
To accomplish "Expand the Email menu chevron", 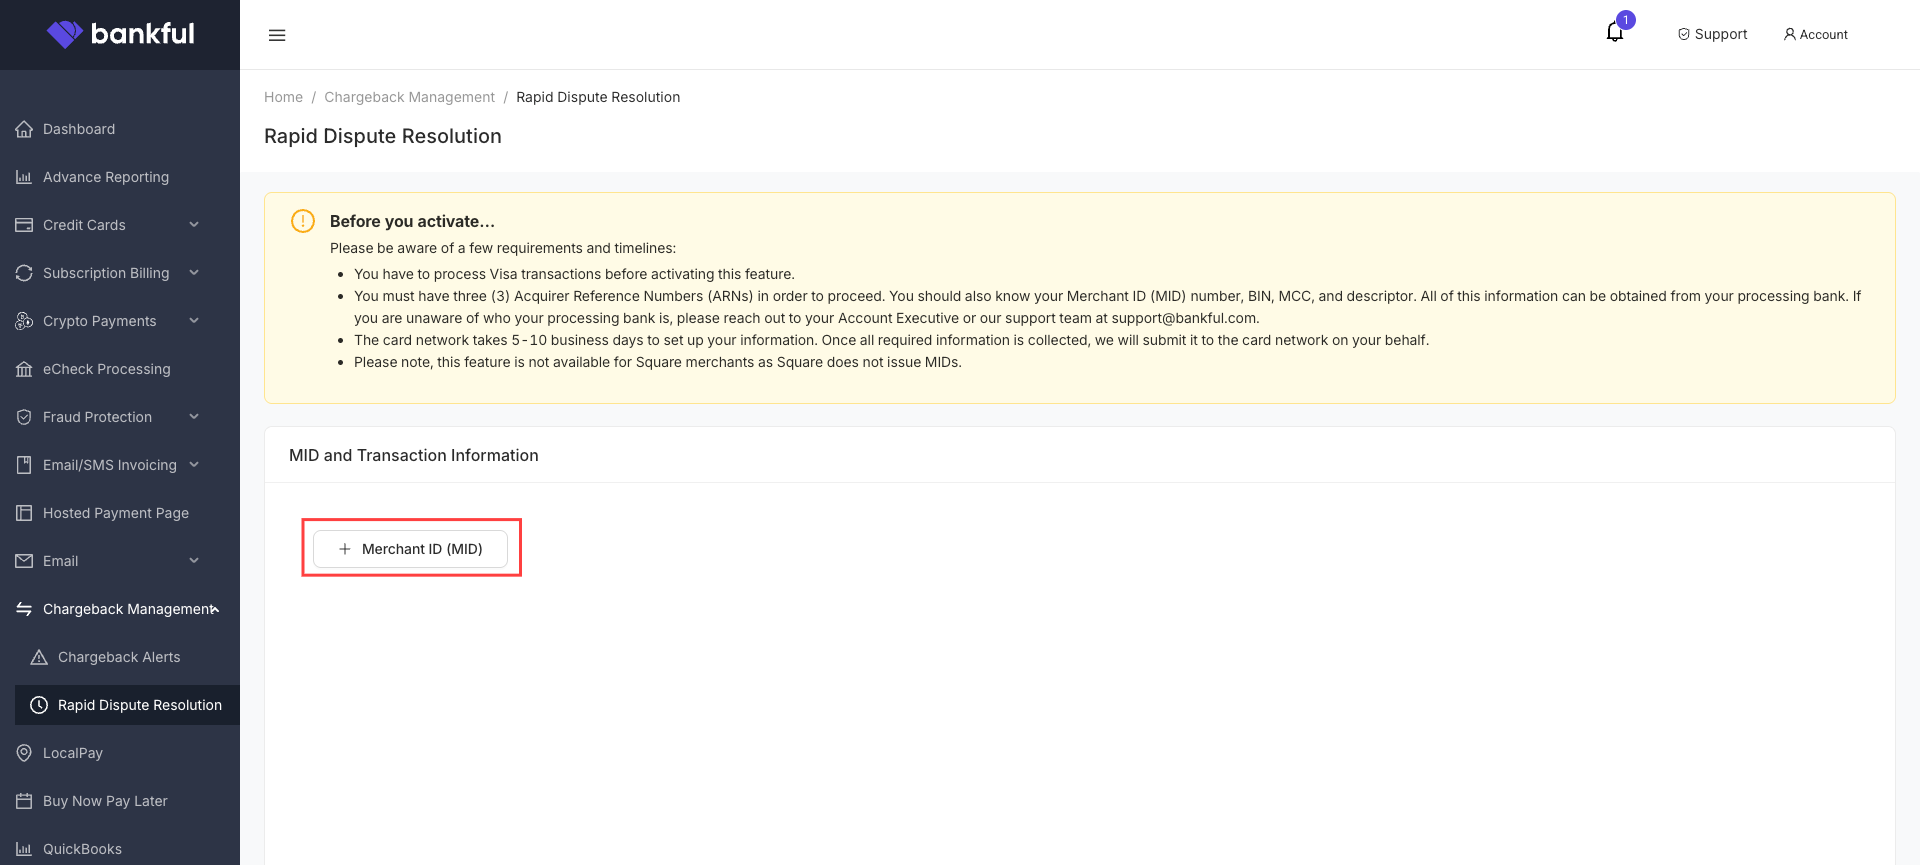I will [x=194, y=560].
